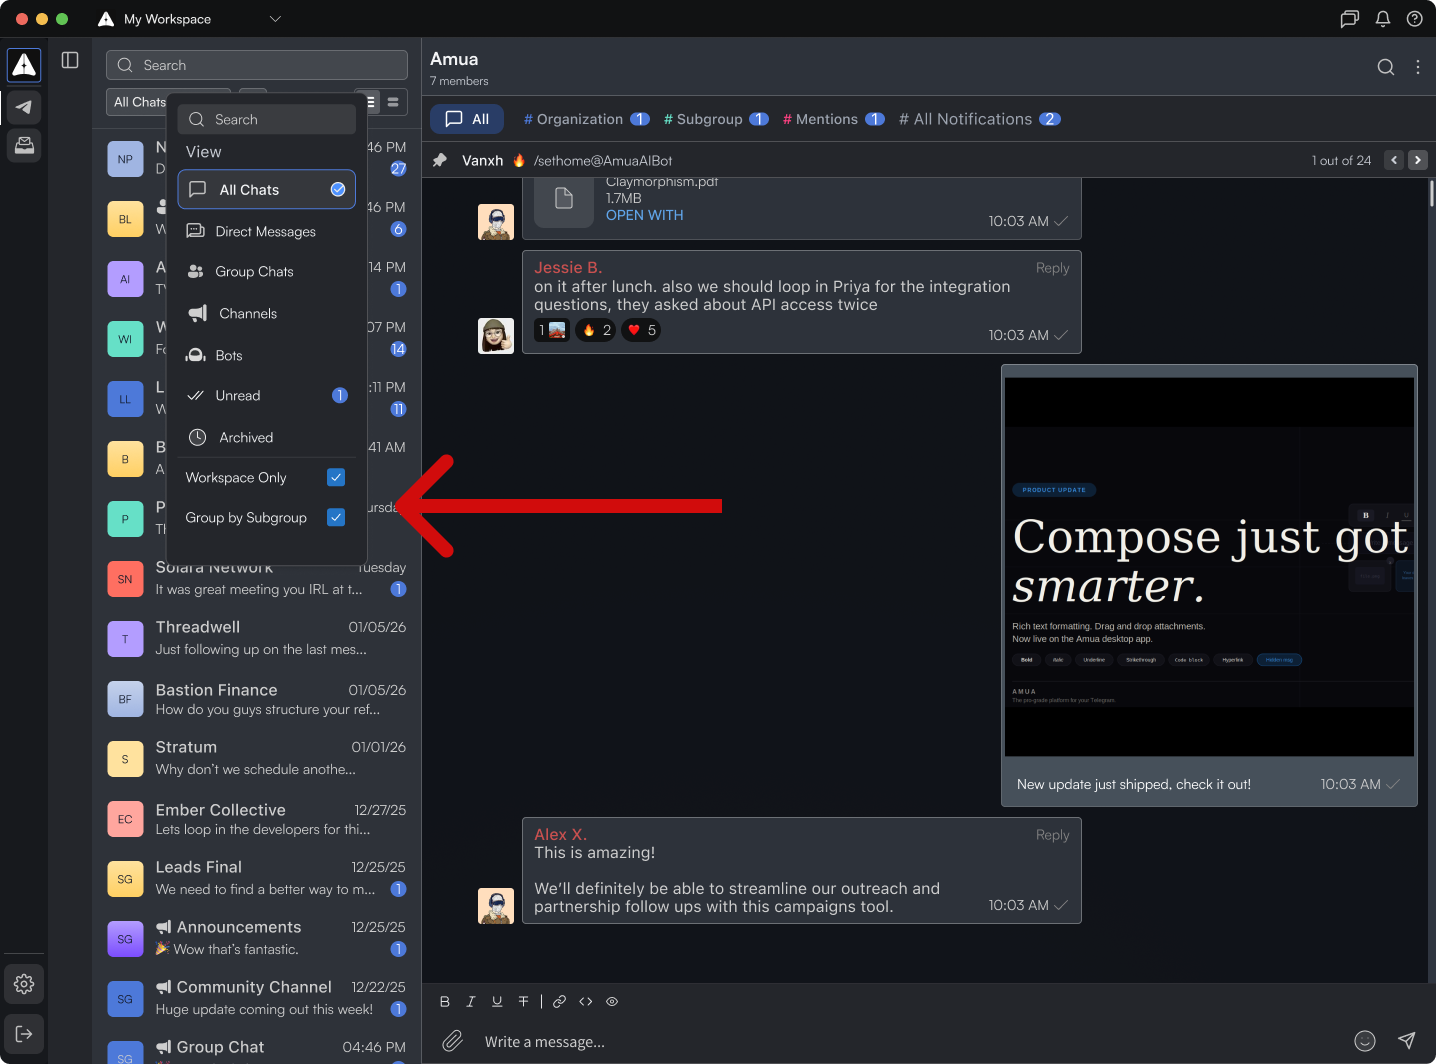Image resolution: width=1436 pixels, height=1064 pixels.
Task: Expand the My Workspace dropdown
Action: point(275,19)
